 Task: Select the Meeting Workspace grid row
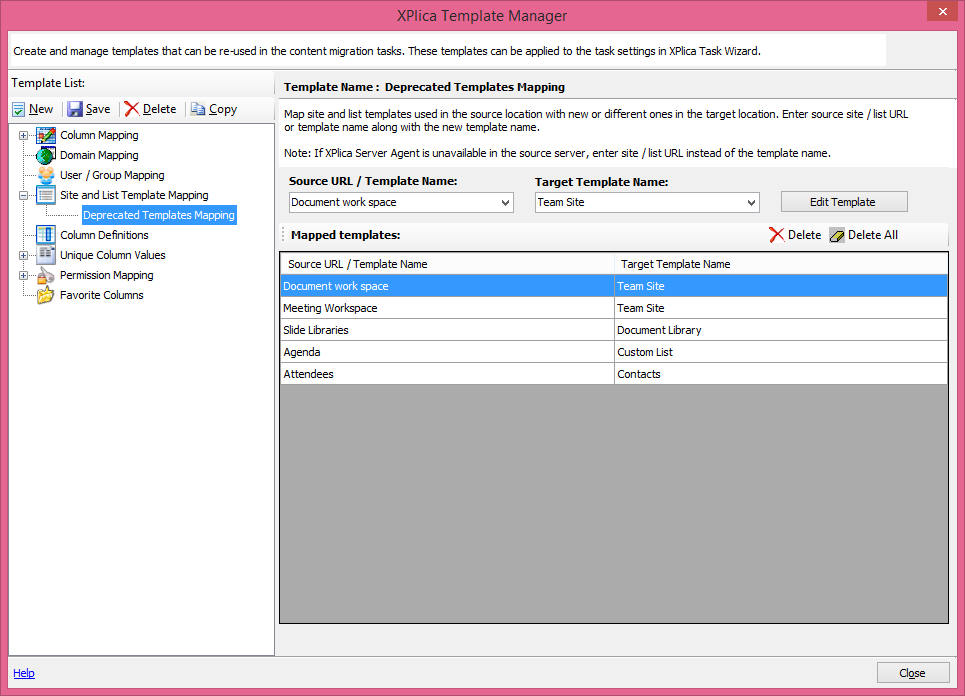coord(614,308)
